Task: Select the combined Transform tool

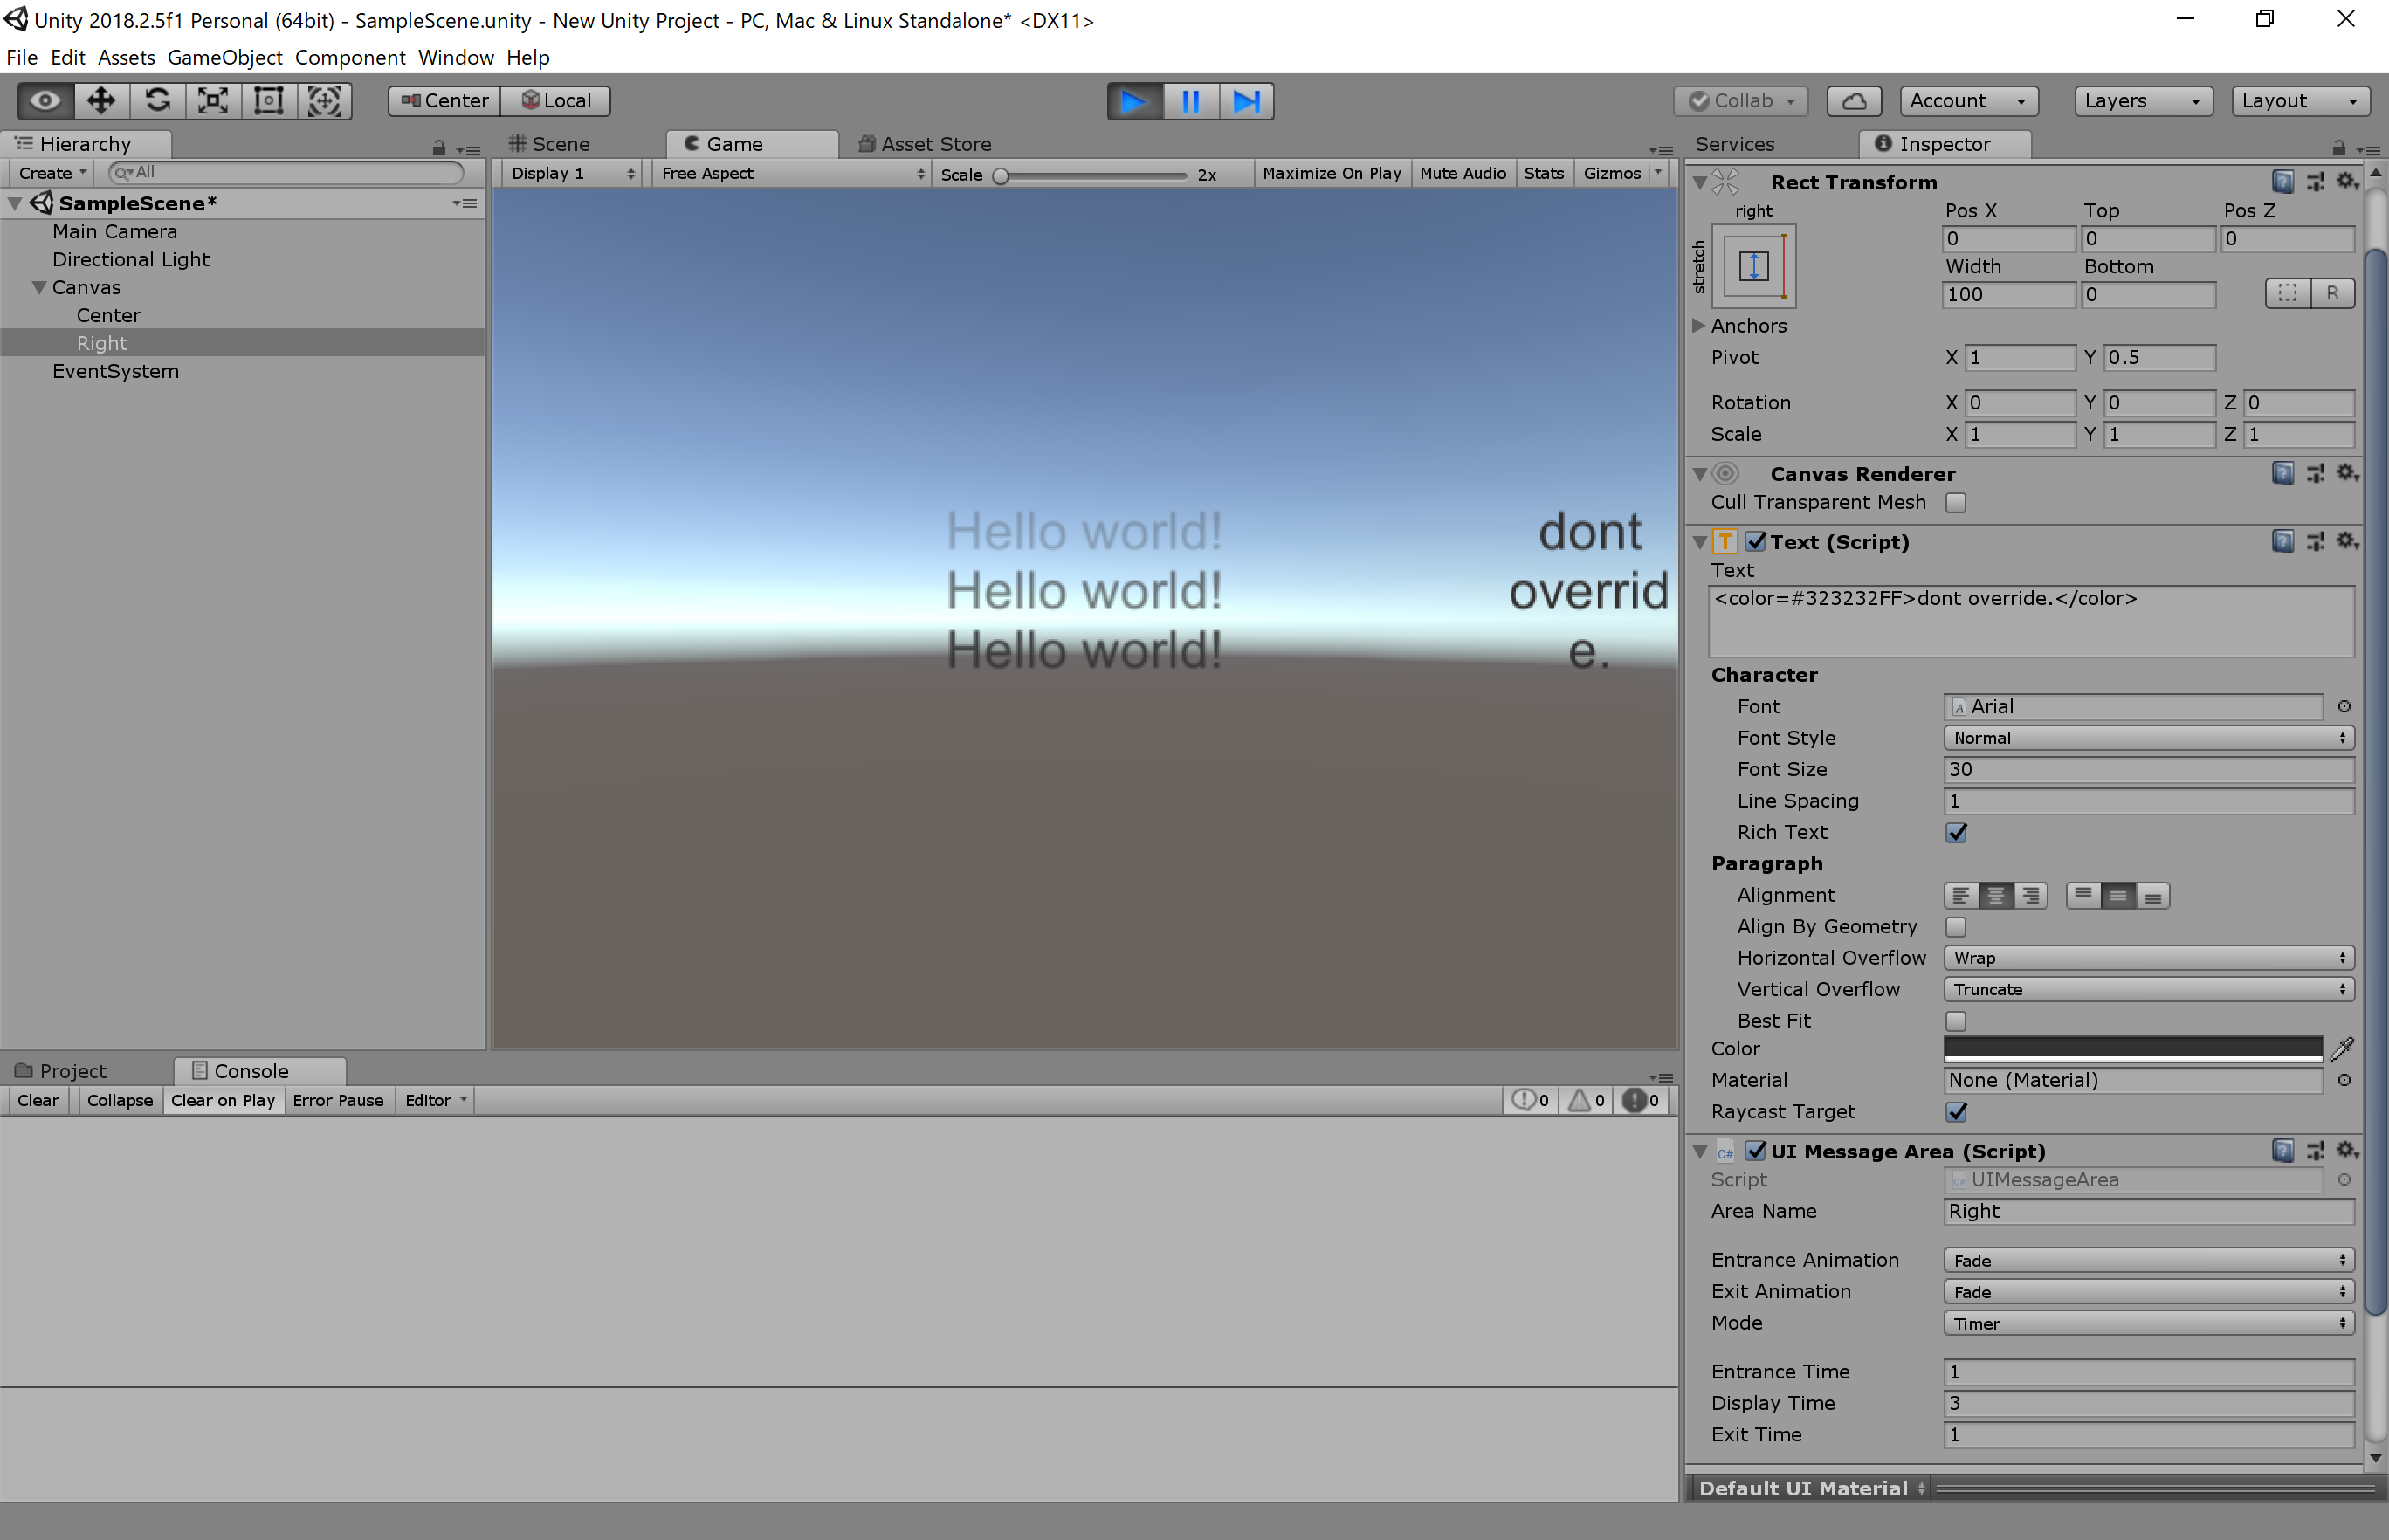Action: pyautogui.click(x=325, y=100)
